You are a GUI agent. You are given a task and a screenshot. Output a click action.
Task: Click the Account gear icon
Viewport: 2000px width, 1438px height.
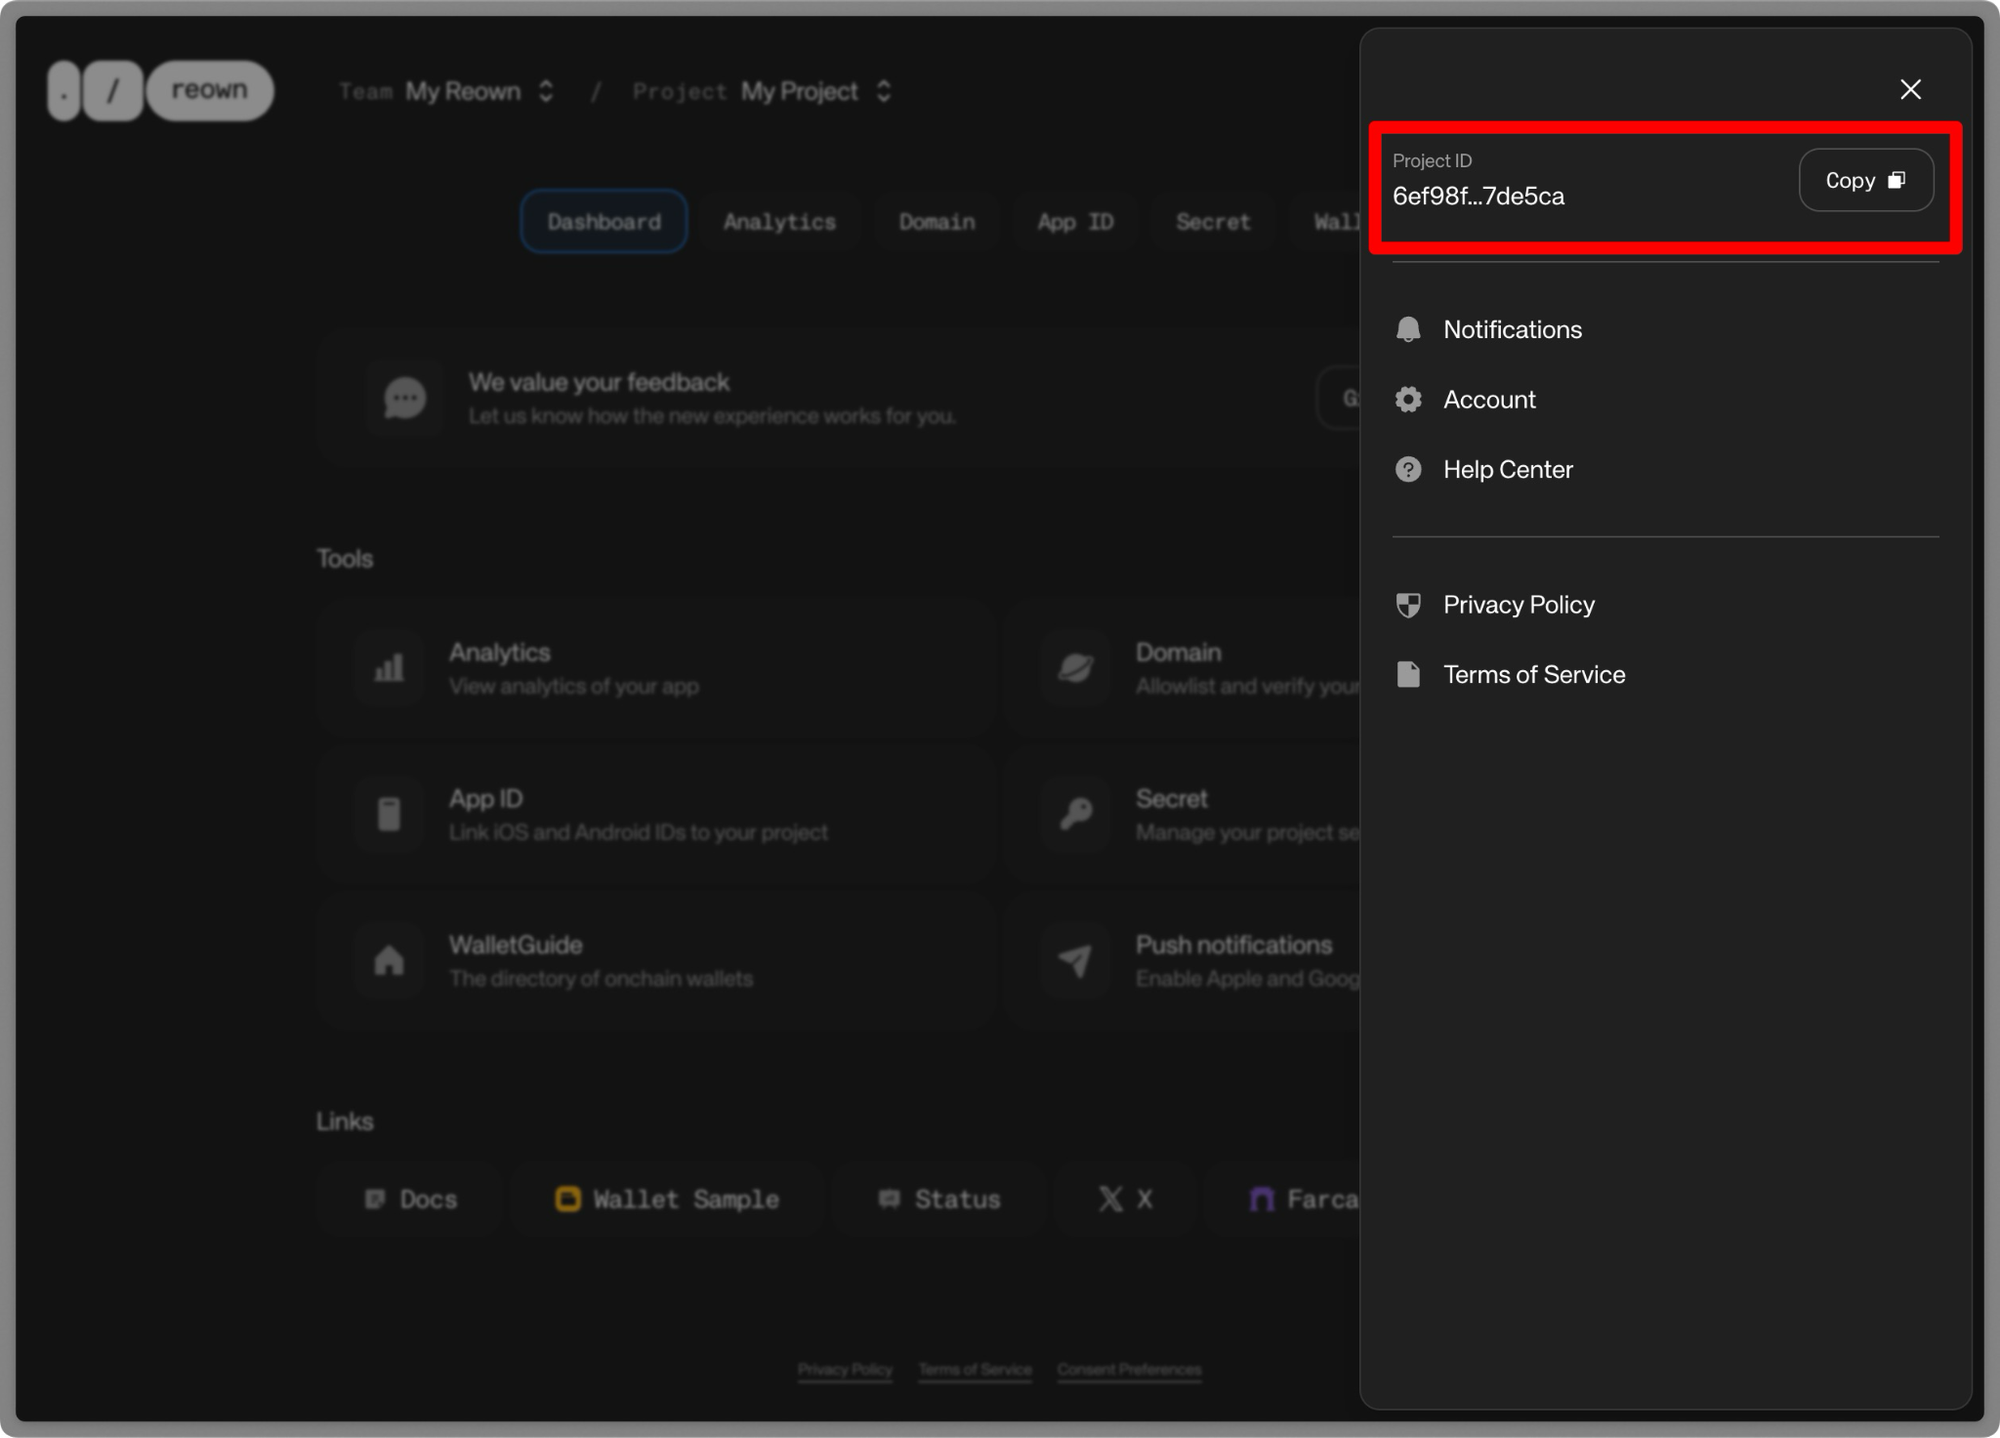[1408, 399]
